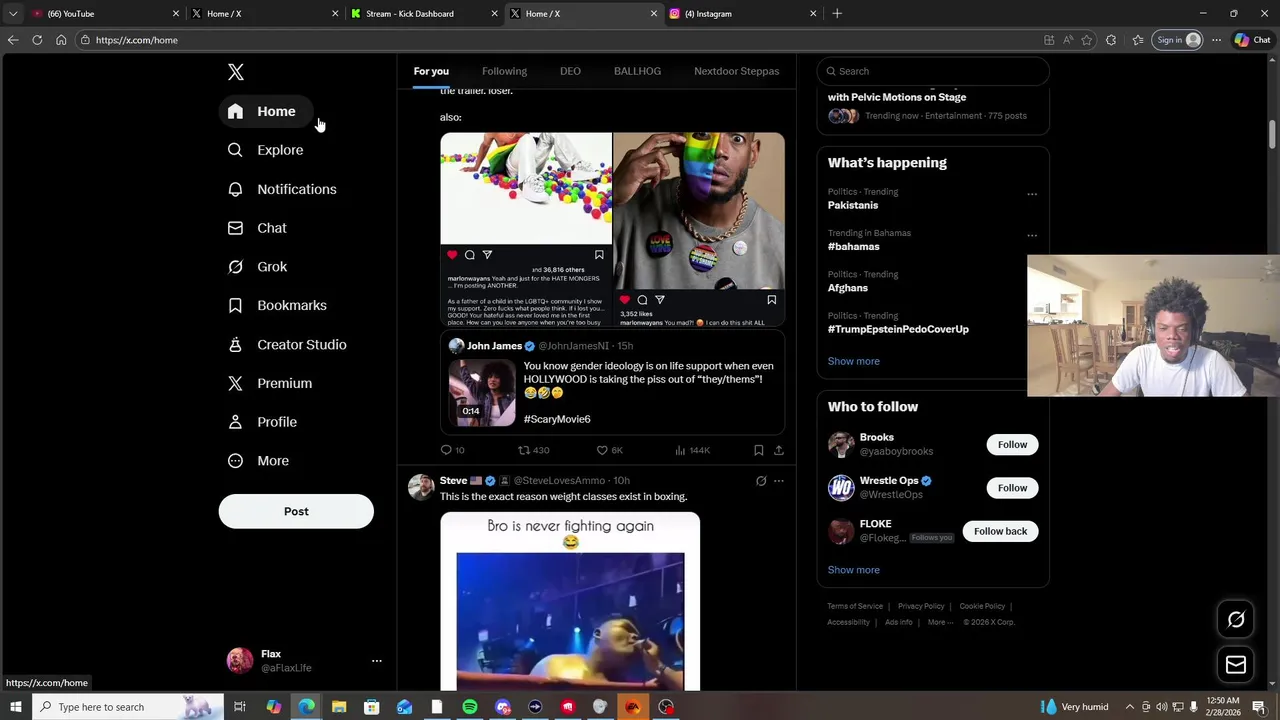The height and width of the screenshot is (720, 1280).
Task: Select the BALLHOG tab
Action: pos(637,71)
